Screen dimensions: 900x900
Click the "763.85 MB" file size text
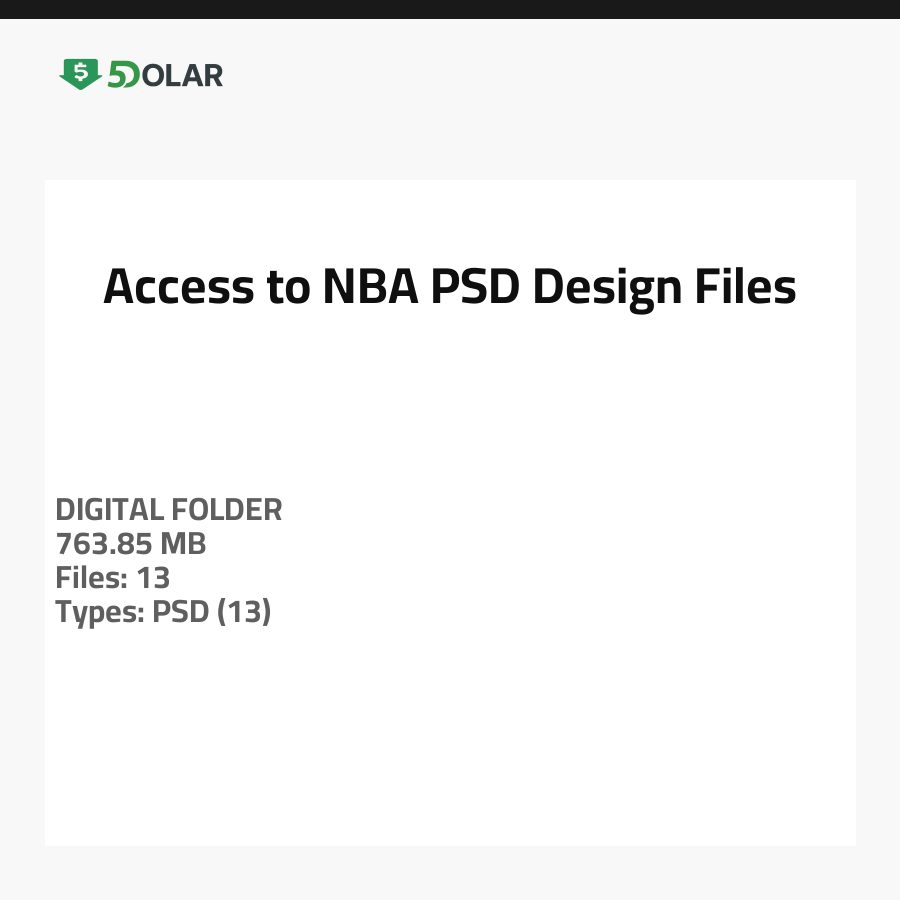click(x=131, y=544)
